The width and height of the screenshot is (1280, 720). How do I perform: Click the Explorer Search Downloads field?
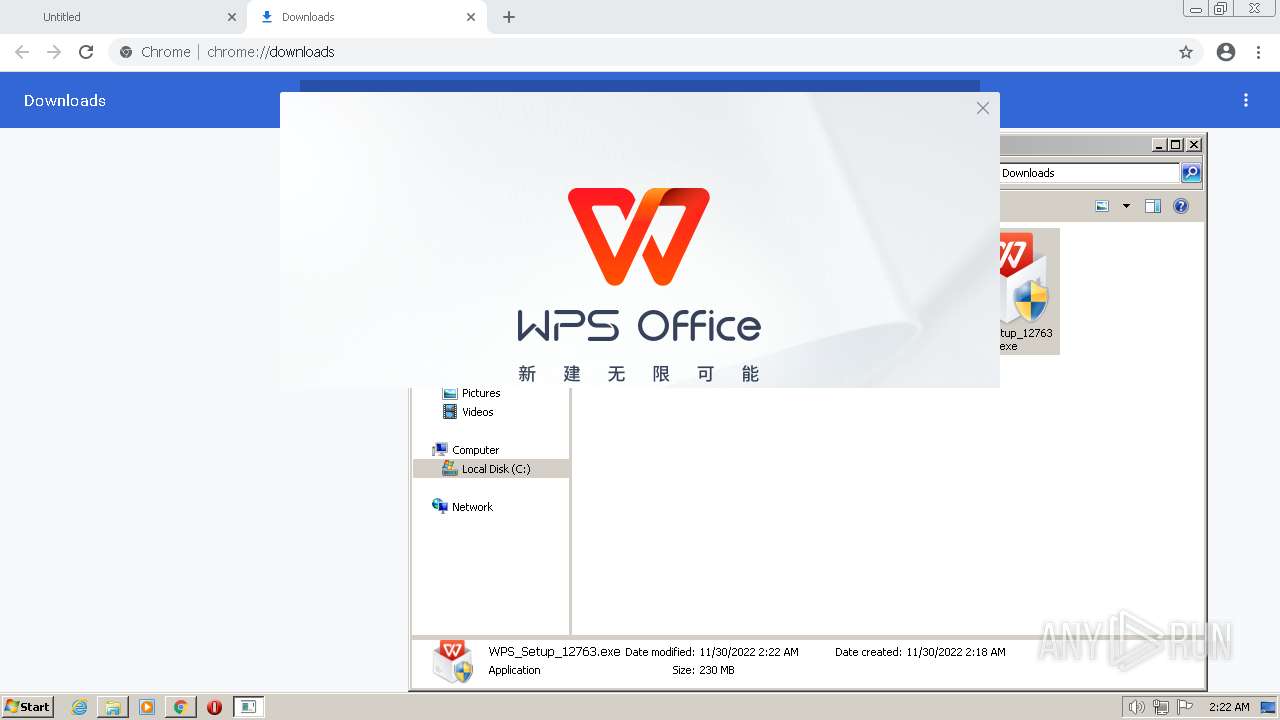(1089, 173)
